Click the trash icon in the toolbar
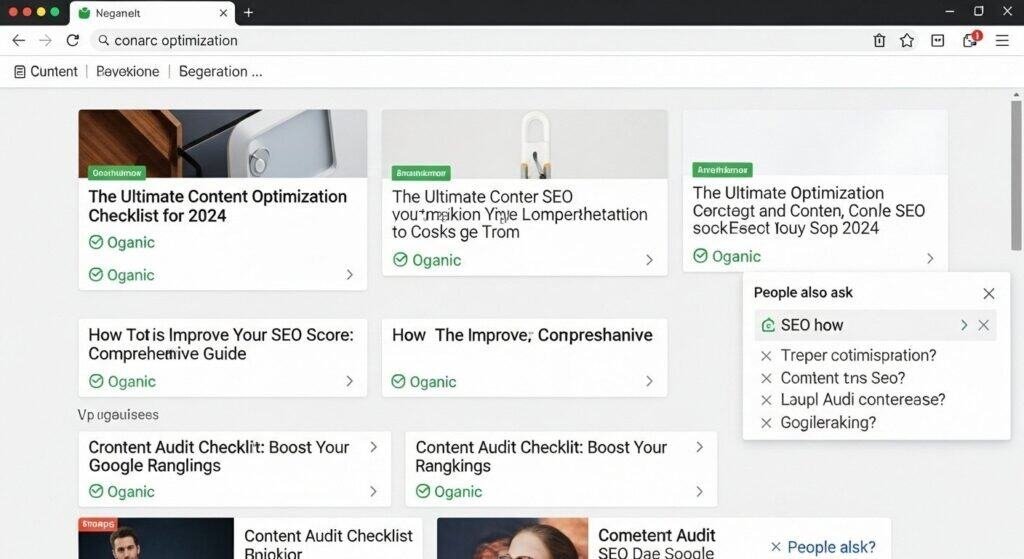Image resolution: width=1024 pixels, height=559 pixels. point(879,40)
